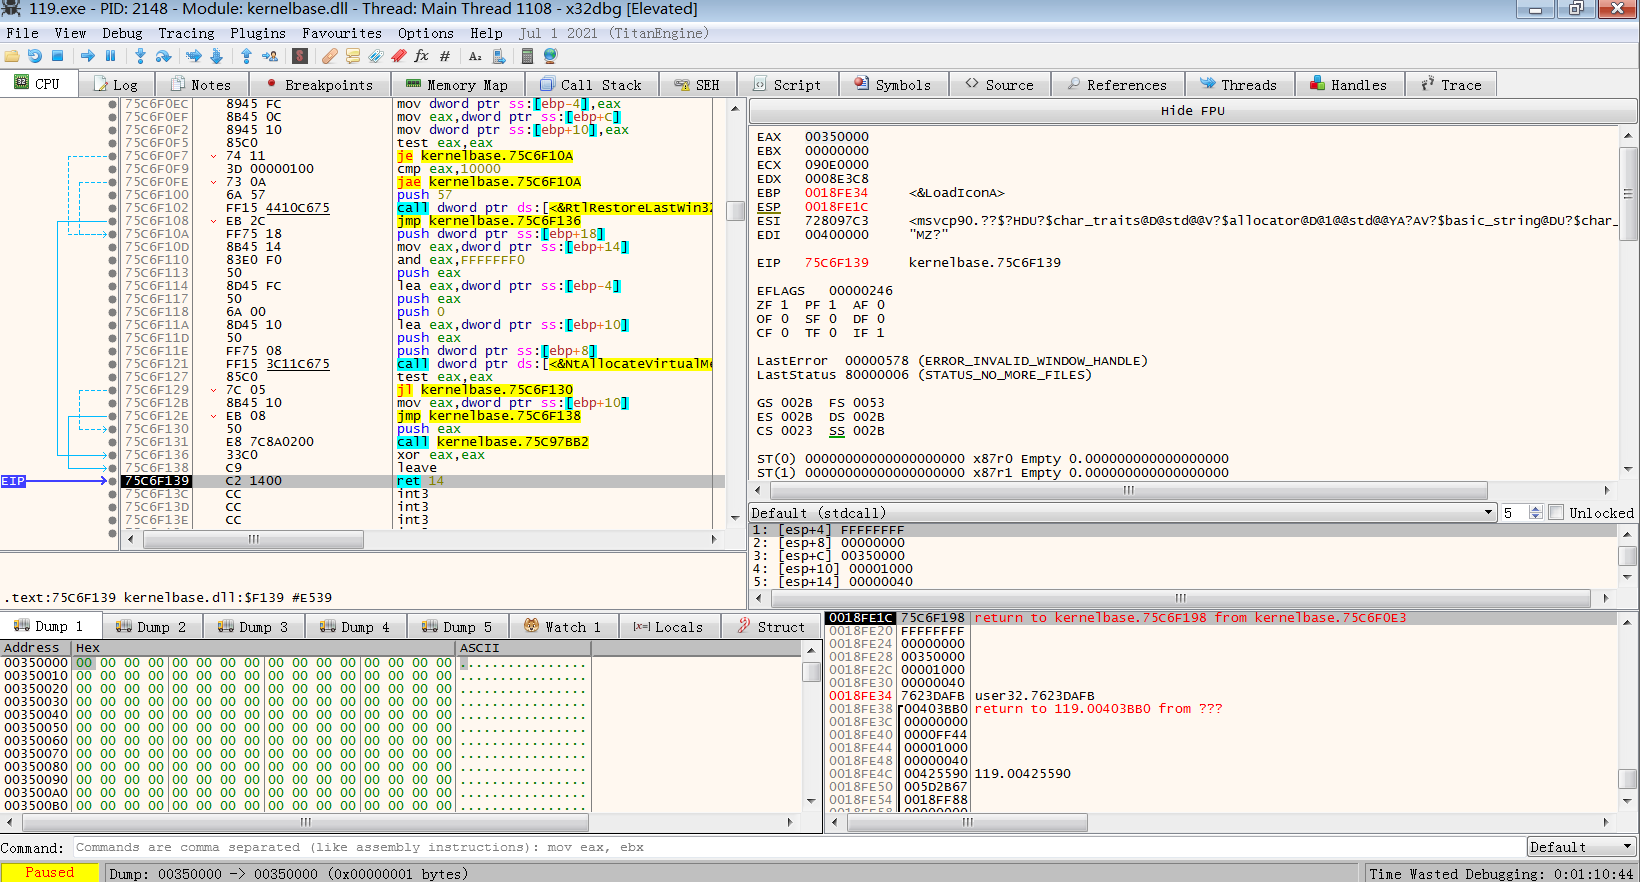Enable the Unlocked checkbox
Image resolution: width=1640 pixels, height=882 pixels.
click(1556, 513)
